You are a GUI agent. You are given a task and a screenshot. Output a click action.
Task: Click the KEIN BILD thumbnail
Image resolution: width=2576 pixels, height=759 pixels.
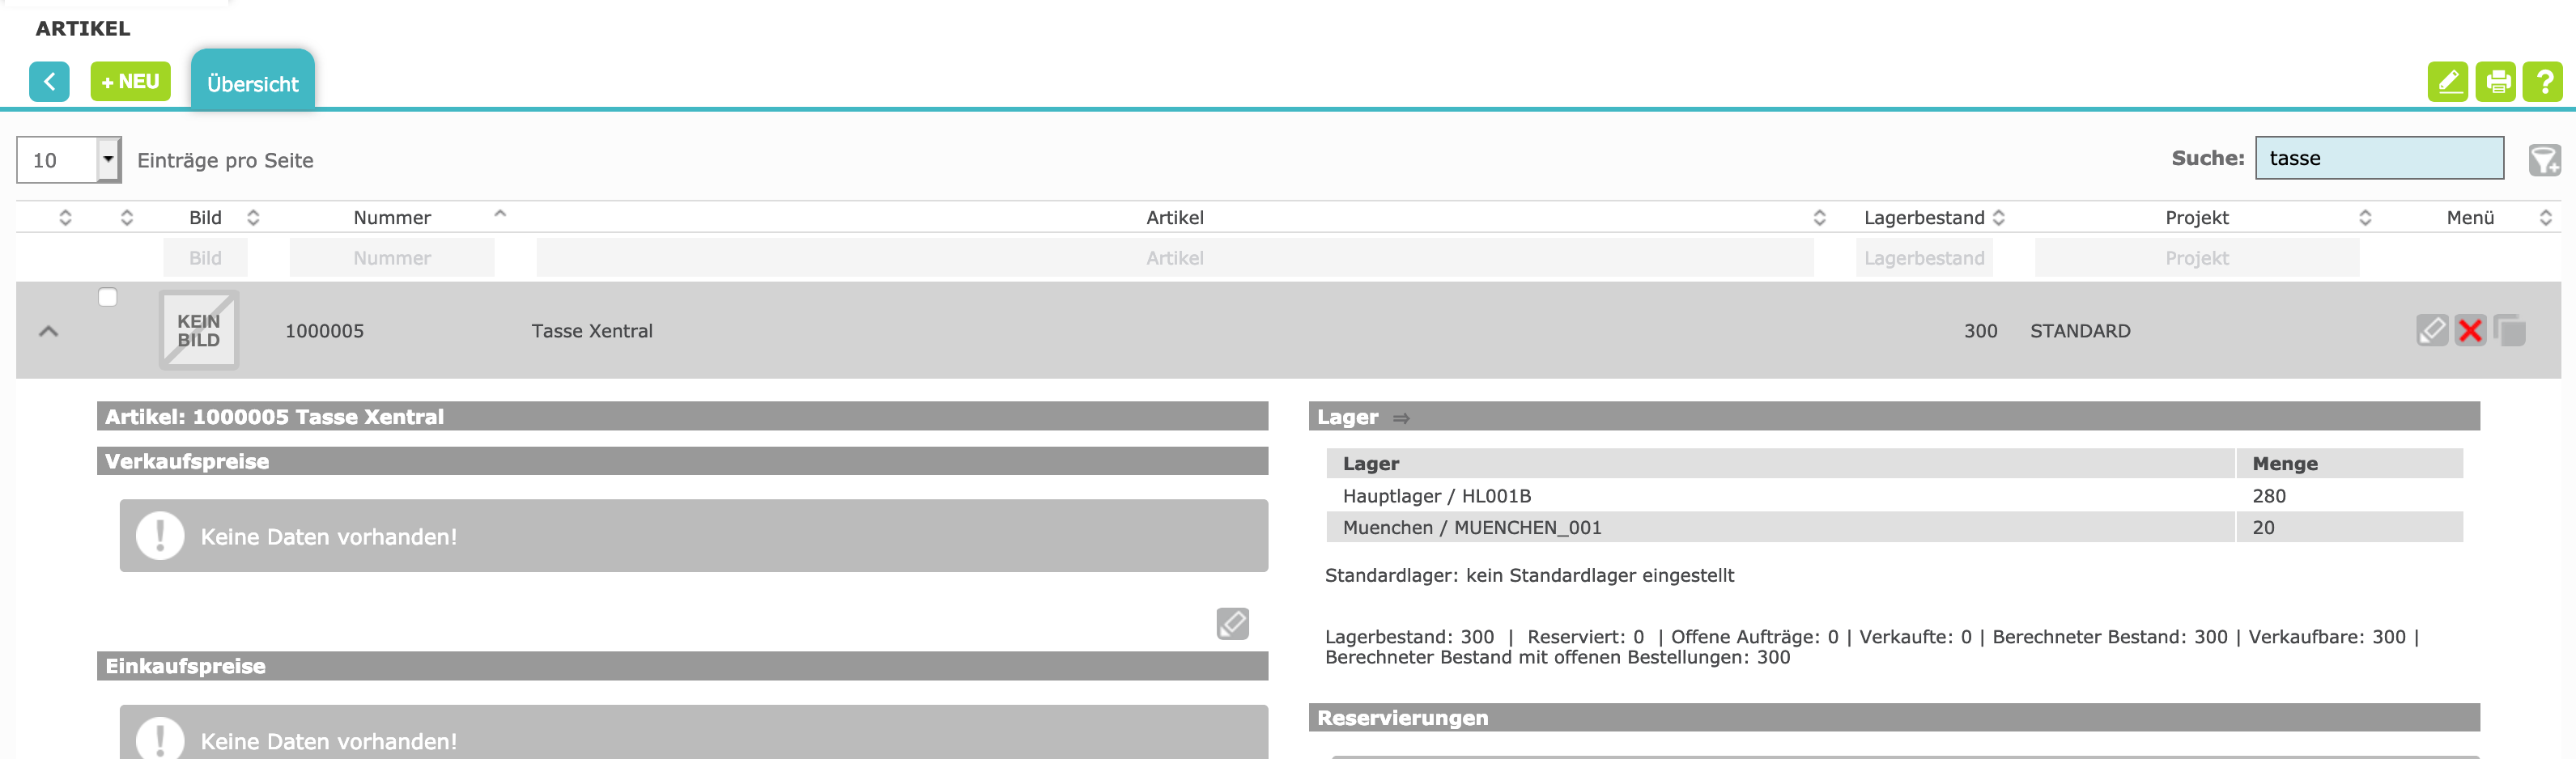[199, 331]
